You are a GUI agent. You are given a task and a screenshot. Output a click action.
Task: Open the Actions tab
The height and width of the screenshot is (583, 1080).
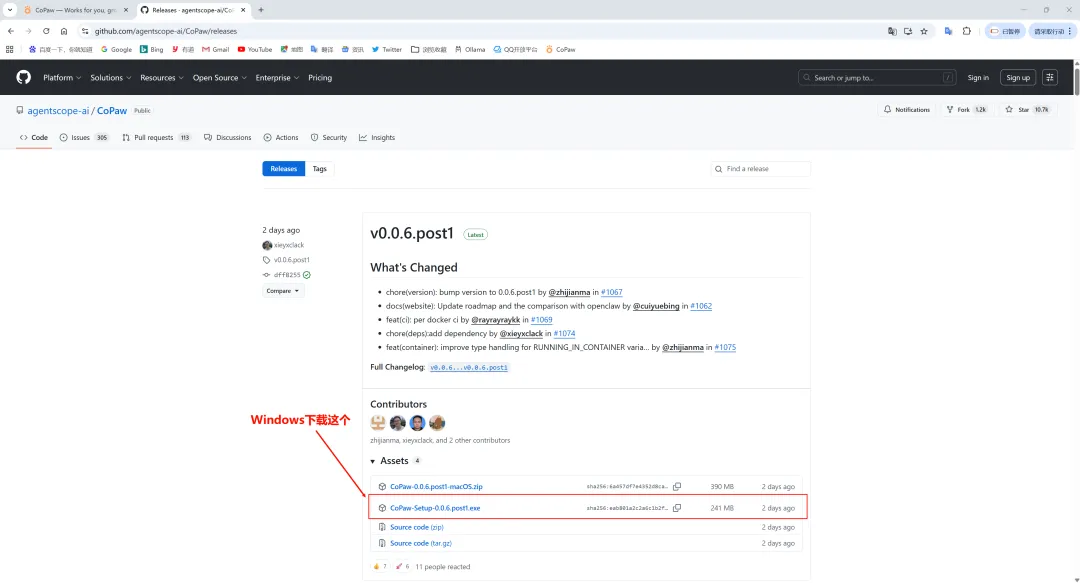[x=281, y=138]
